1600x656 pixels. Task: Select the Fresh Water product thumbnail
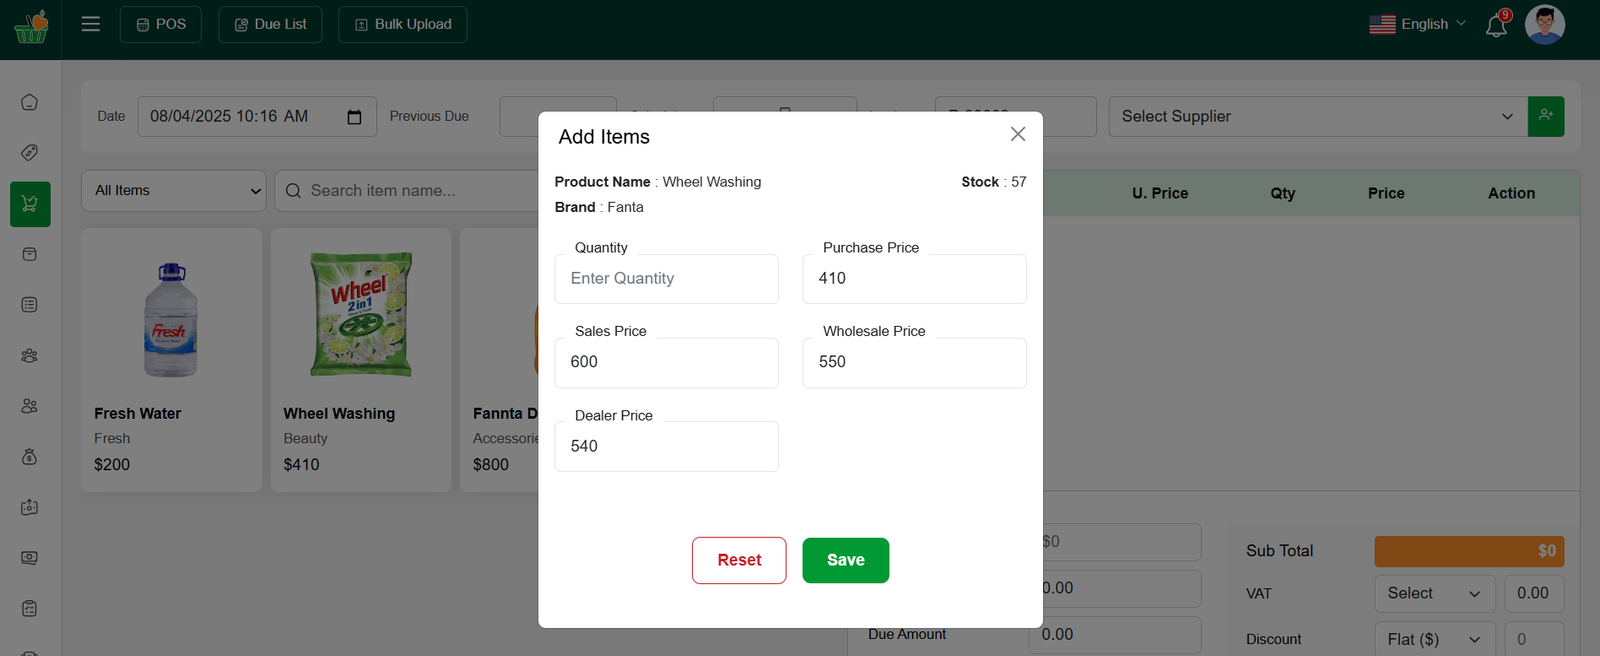pyautogui.click(x=171, y=319)
